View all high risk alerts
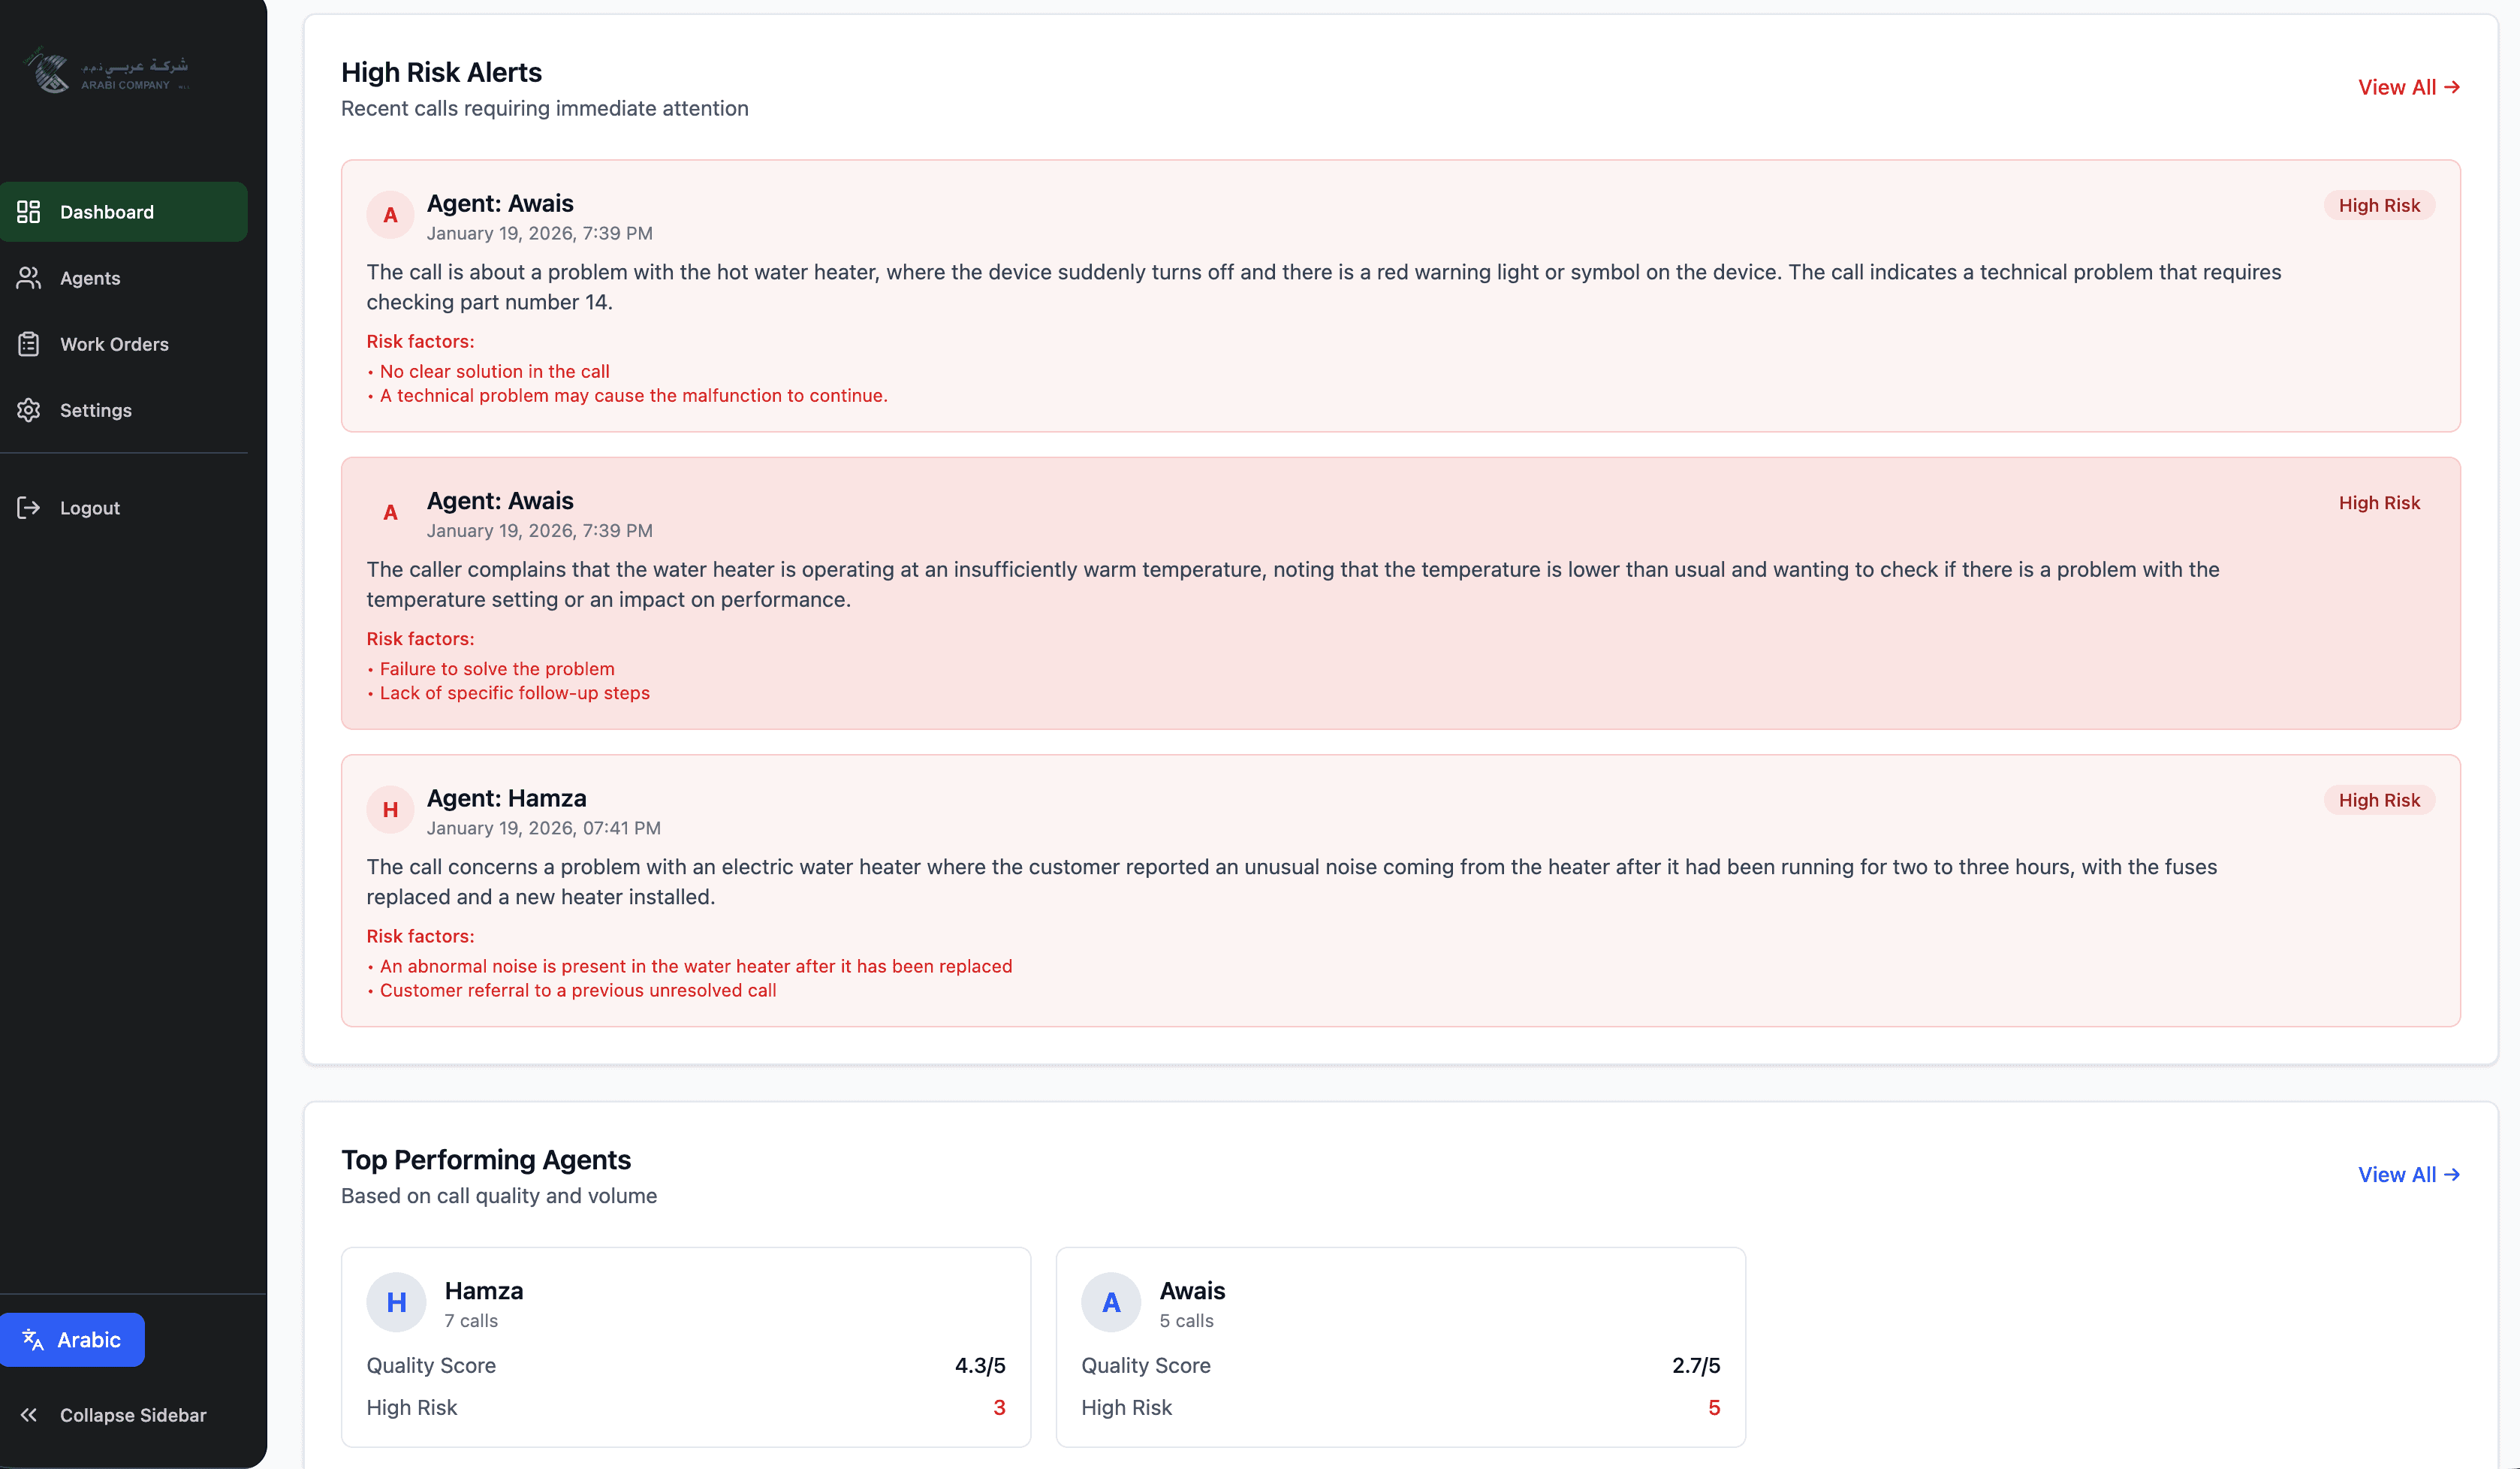This screenshot has height=1469, width=2520. [2408, 88]
